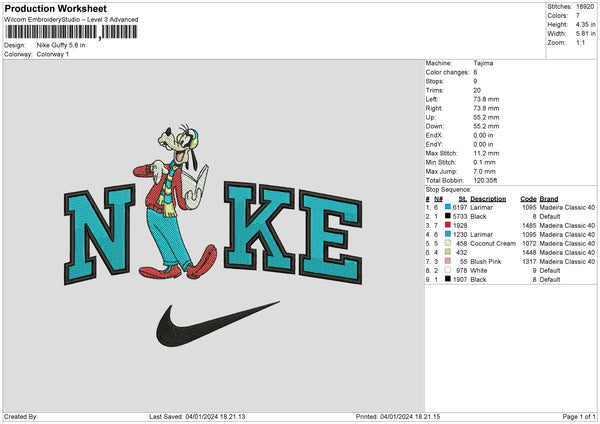Click the Production Worksheet title
This screenshot has height=424, width=600.
tap(55, 8)
